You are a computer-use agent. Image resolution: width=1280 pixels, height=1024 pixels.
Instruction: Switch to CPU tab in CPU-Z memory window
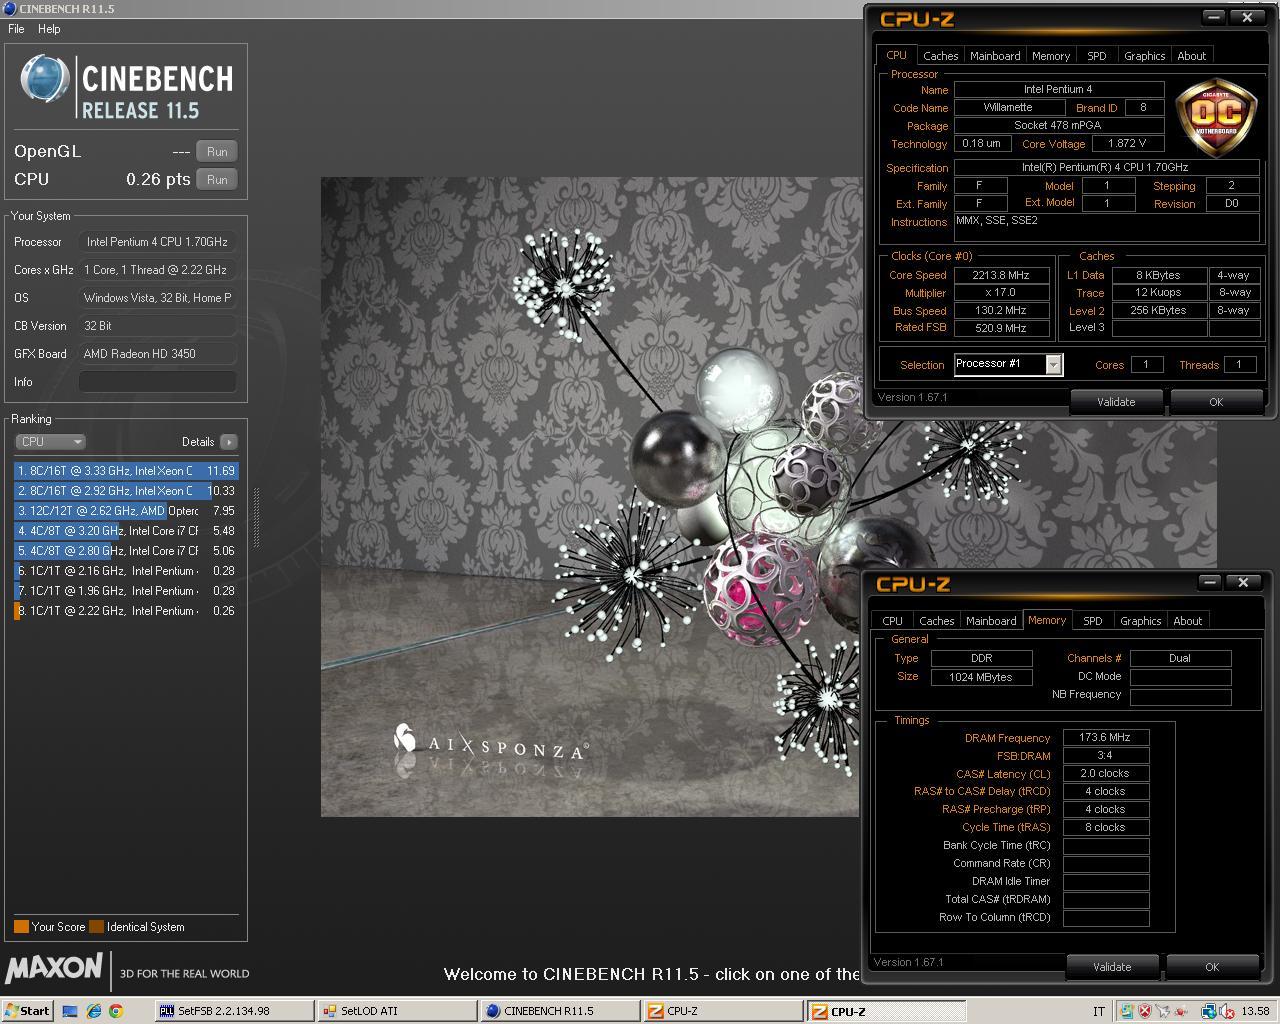click(x=892, y=621)
